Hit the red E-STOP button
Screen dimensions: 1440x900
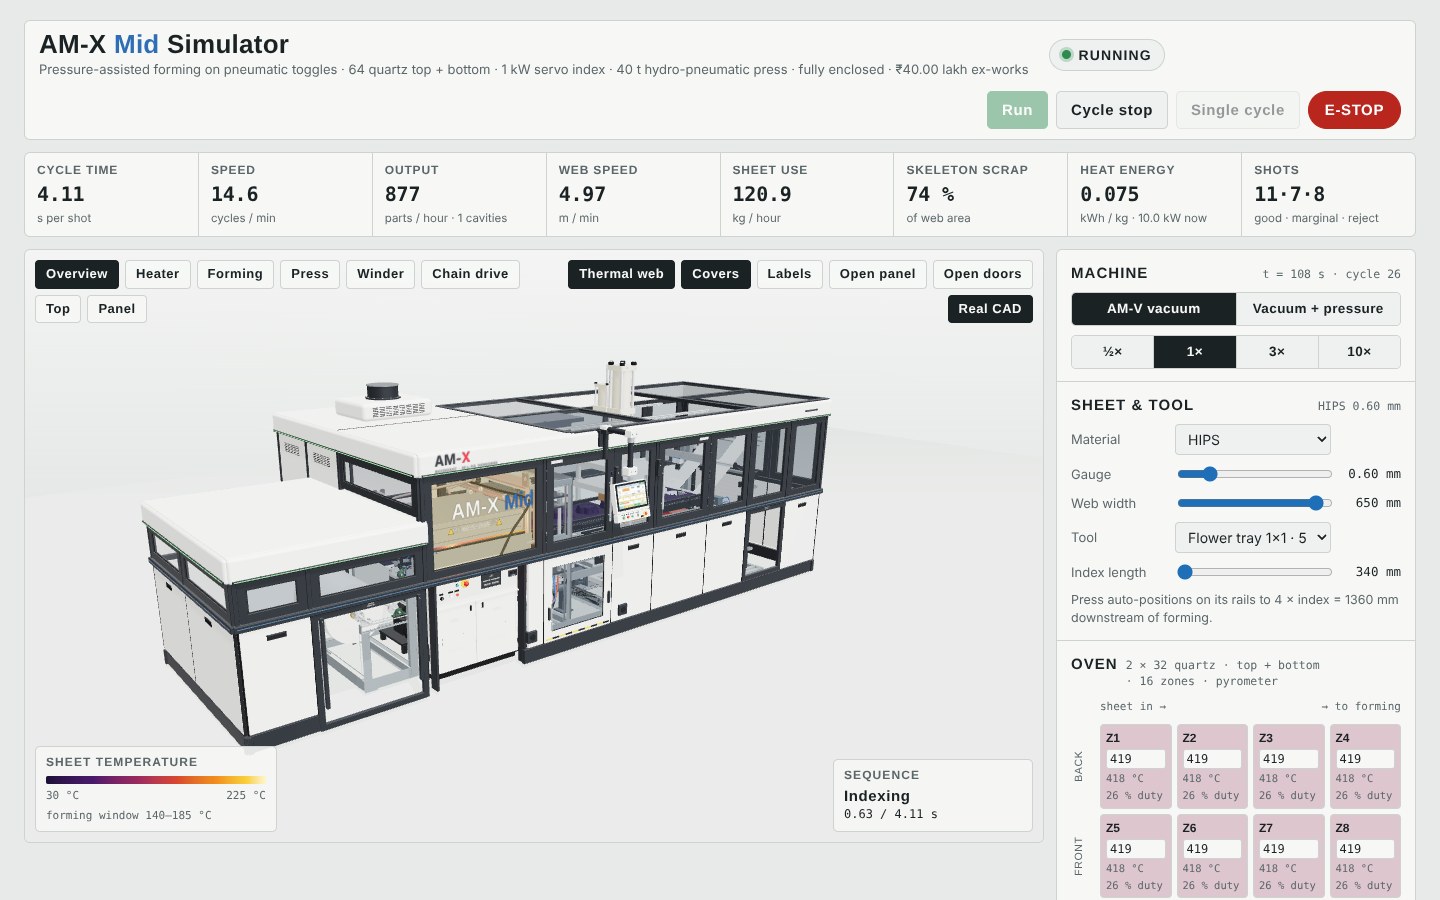click(1354, 110)
